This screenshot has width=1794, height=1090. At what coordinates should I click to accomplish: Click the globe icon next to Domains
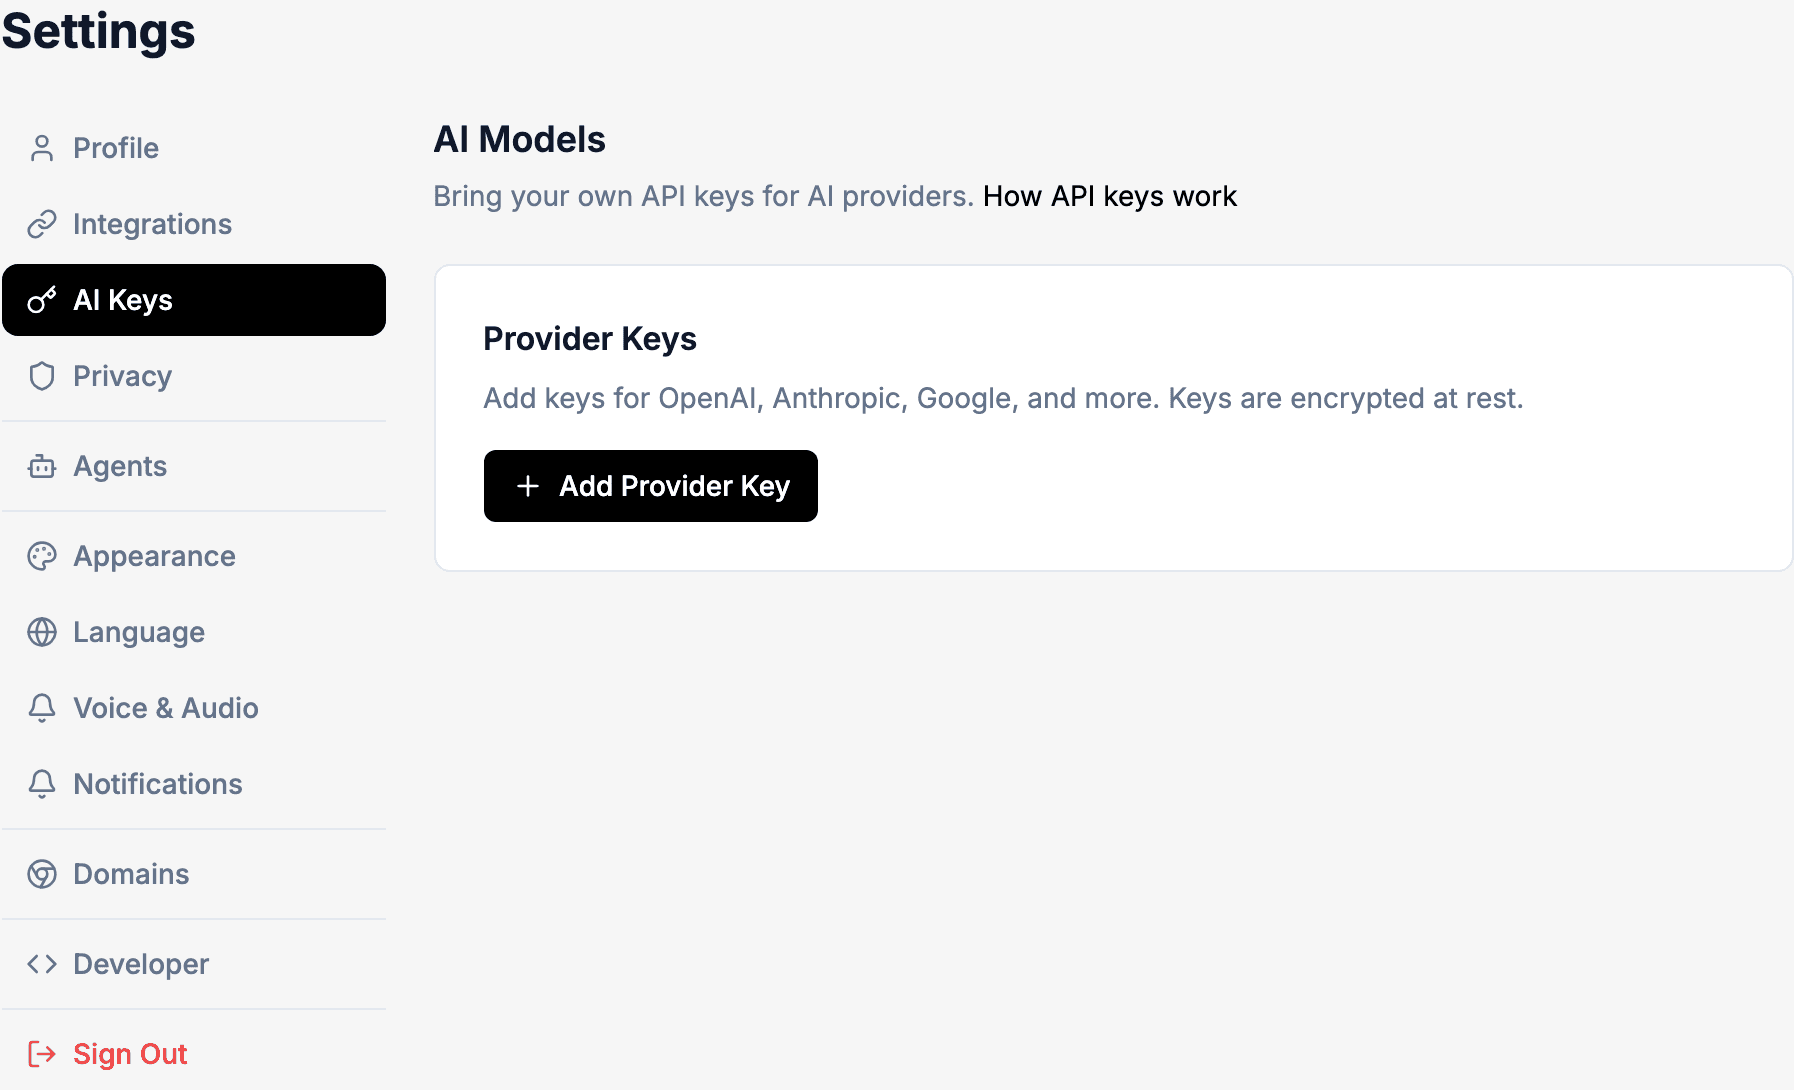42,874
